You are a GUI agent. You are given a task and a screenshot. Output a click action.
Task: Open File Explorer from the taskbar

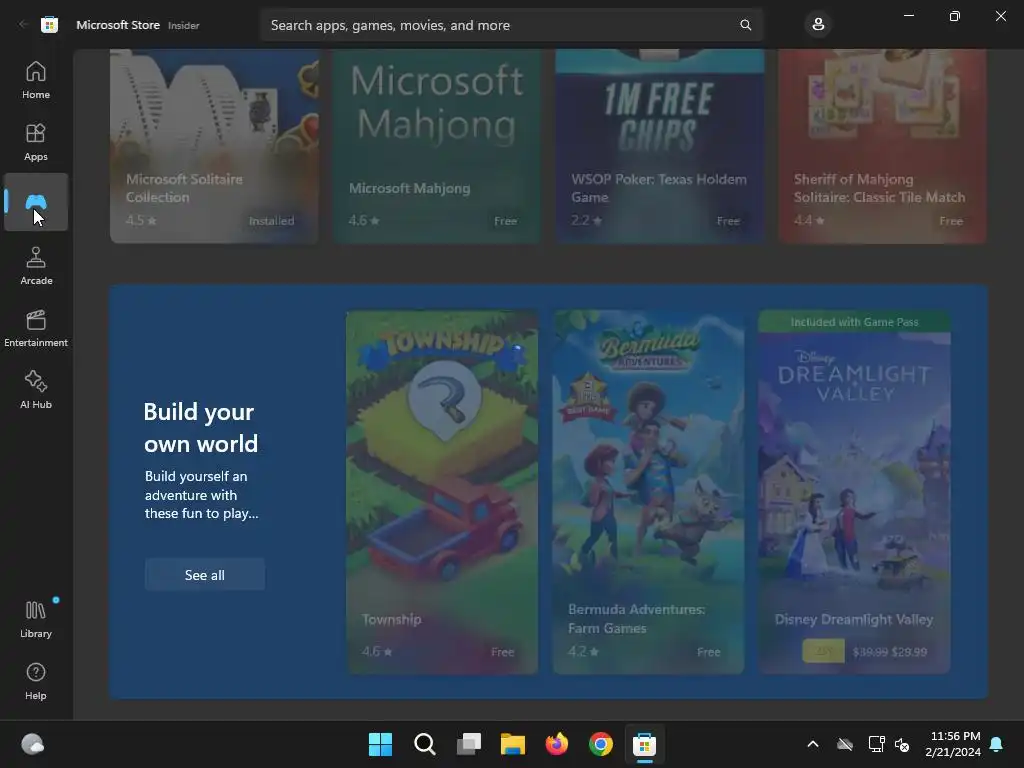[513, 744]
